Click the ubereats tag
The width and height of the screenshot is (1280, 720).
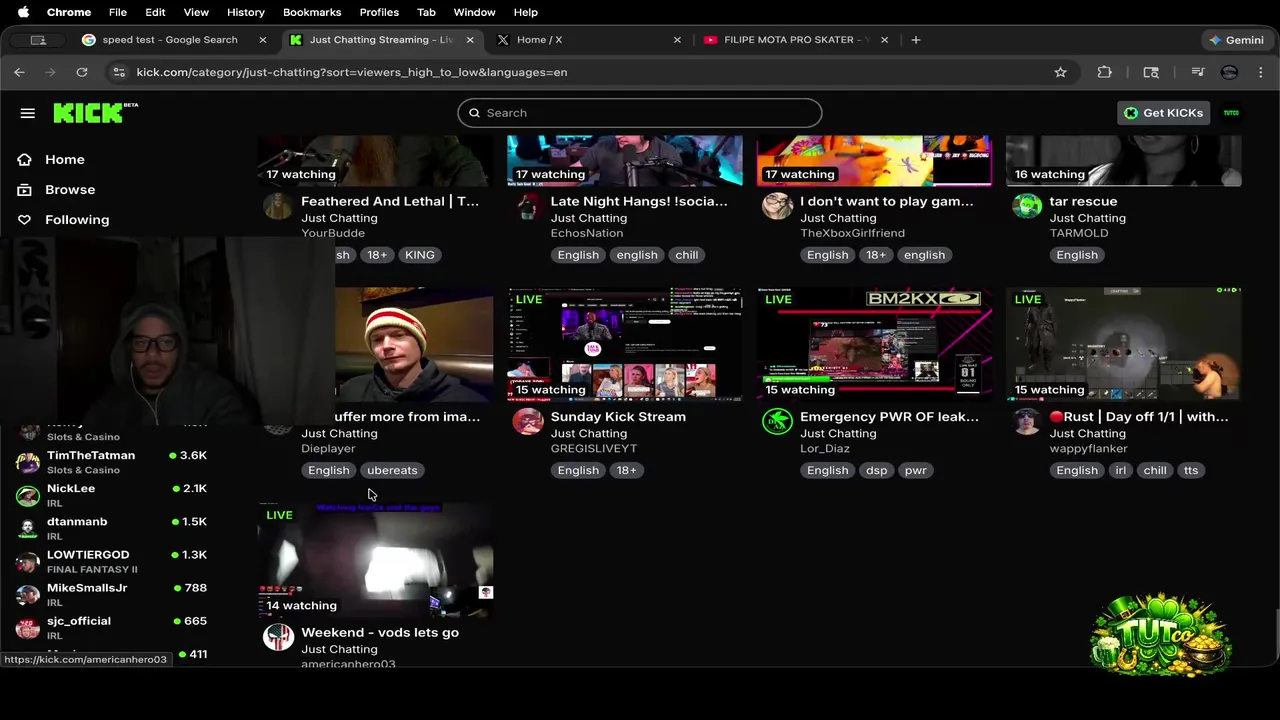(392, 470)
